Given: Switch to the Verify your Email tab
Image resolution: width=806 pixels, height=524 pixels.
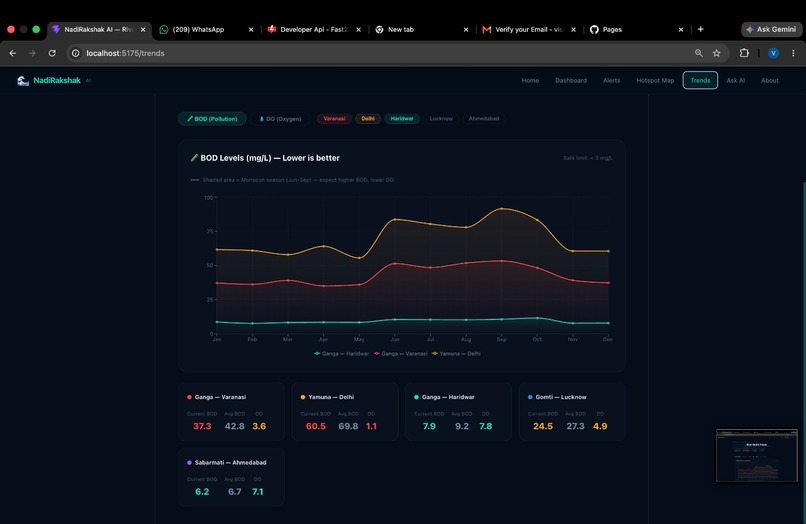Looking at the screenshot, I should 528,30.
